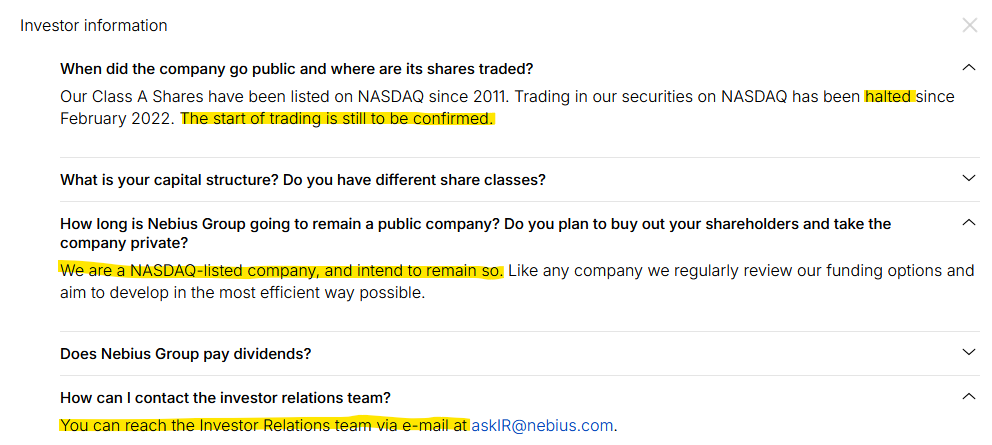Click the highlighted word 'halted'
The width and height of the screenshot is (992, 445).
pyautogui.click(x=888, y=97)
